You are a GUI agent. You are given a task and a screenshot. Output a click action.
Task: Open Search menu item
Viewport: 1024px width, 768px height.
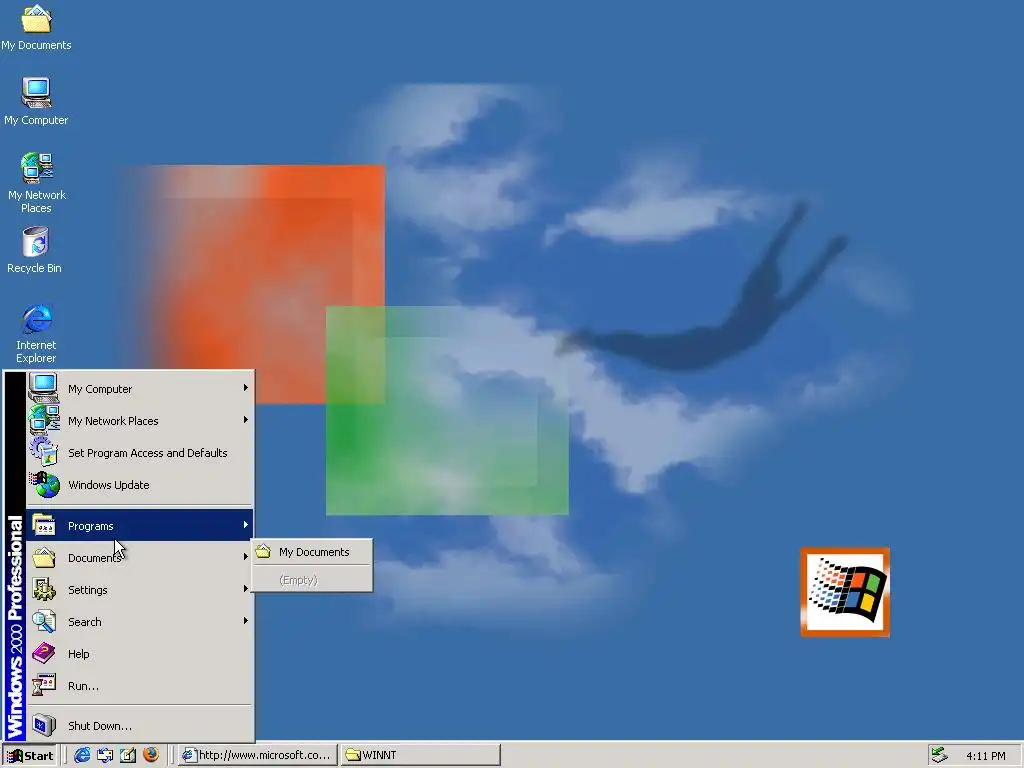click(x=139, y=621)
